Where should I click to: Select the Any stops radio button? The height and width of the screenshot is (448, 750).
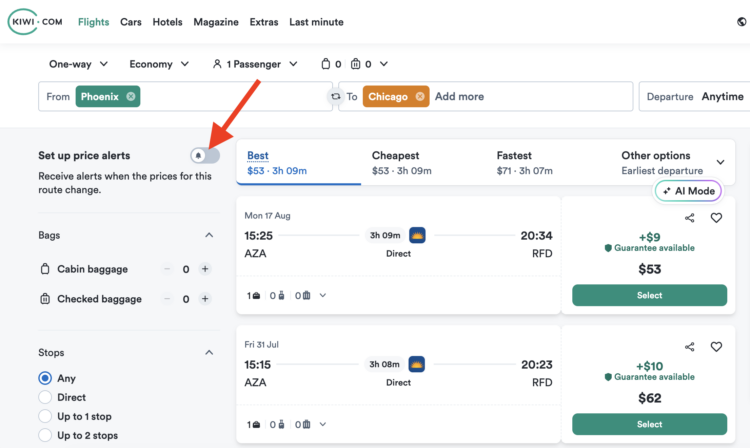point(45,378)
